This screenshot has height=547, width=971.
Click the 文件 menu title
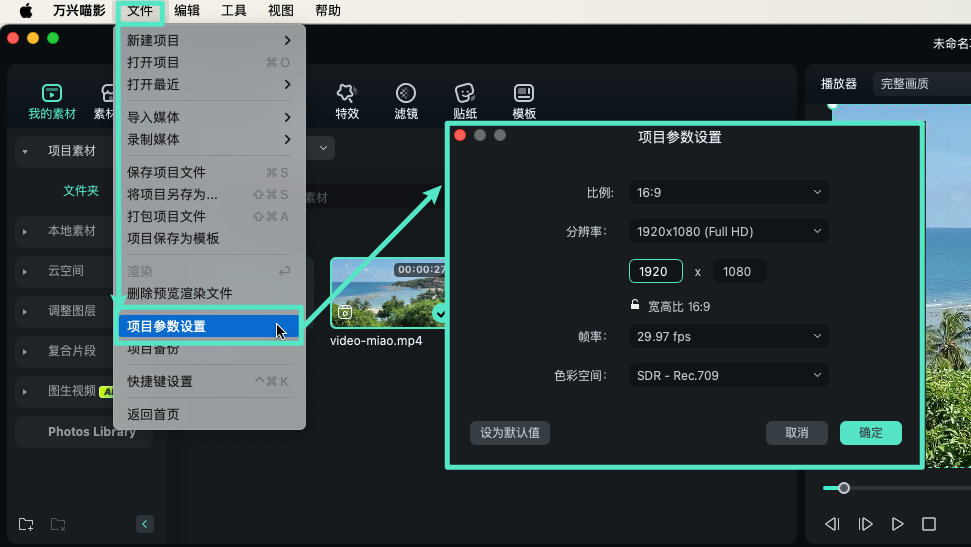(139, 11)
